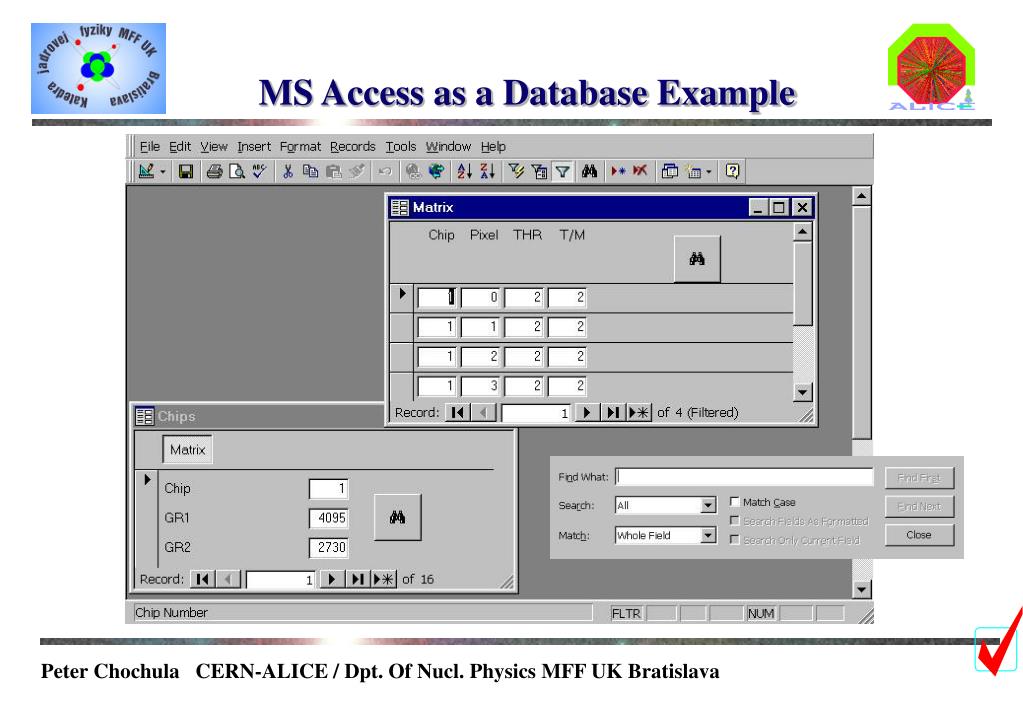Click the GR1 field showing 4095
This screenshot has height=708, width=1023.
[328, 518]
